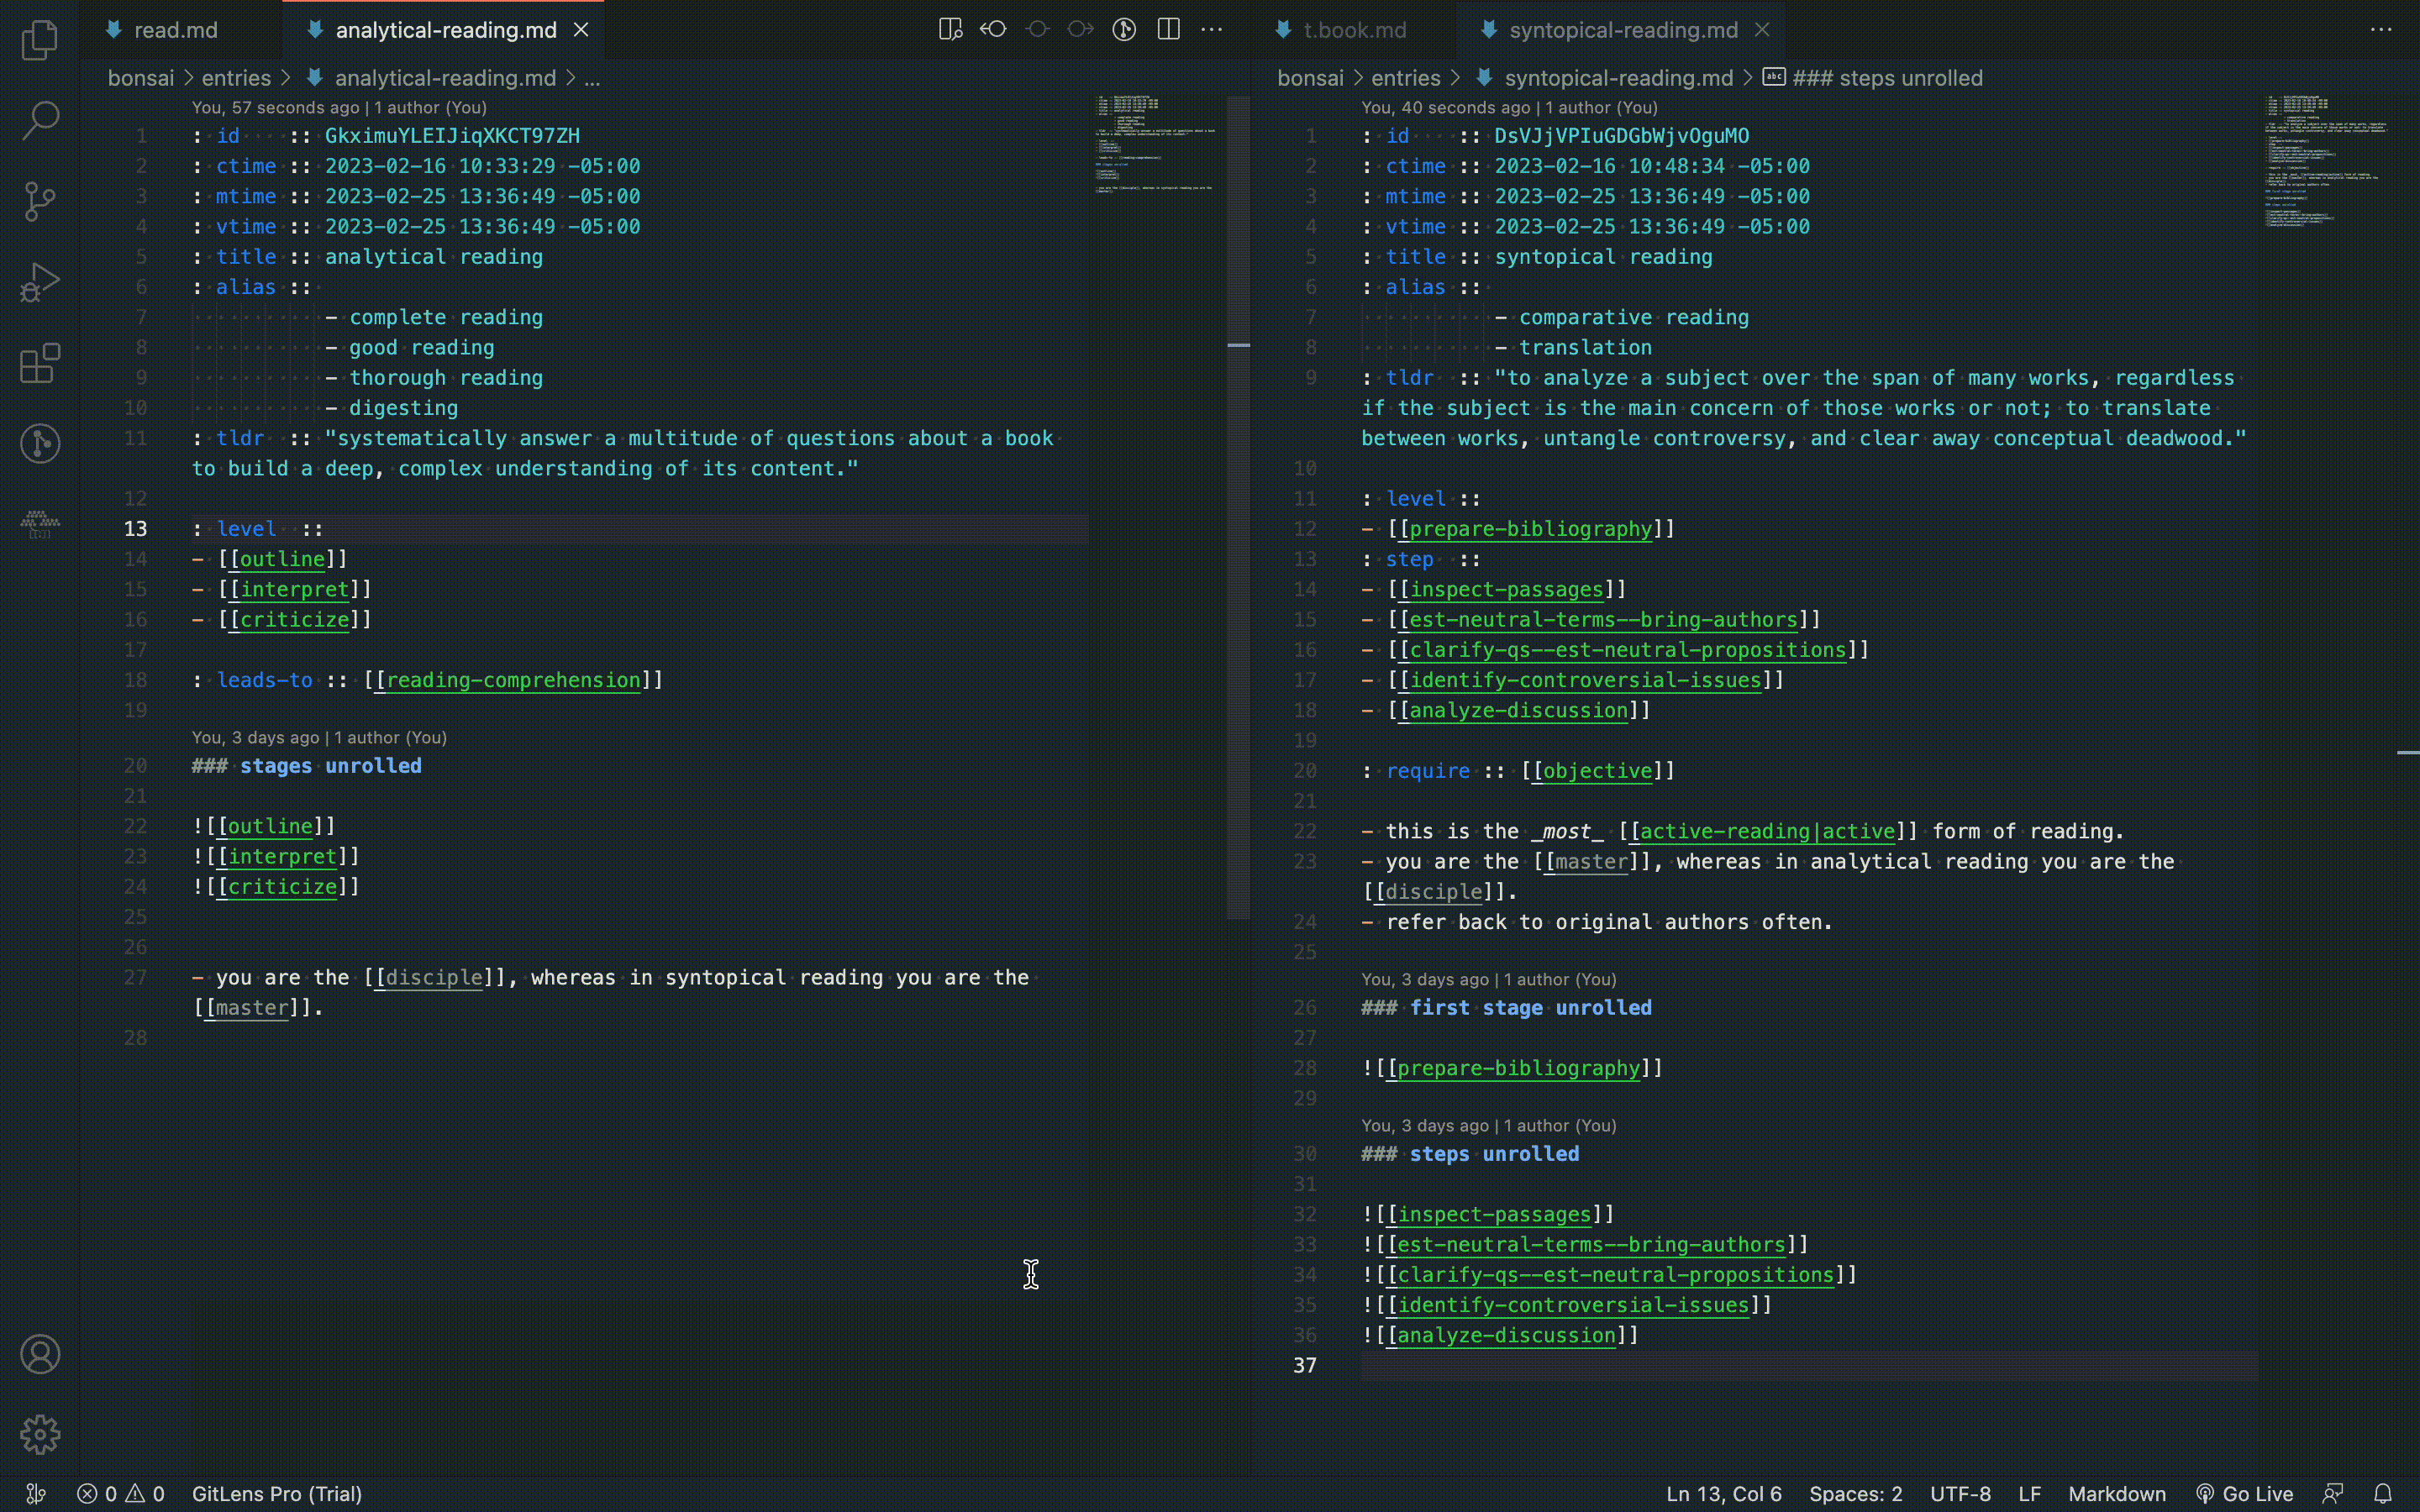Follow the [[objective]] link in right editor
The image size is (2420, 1512).
pos(1598,771)
